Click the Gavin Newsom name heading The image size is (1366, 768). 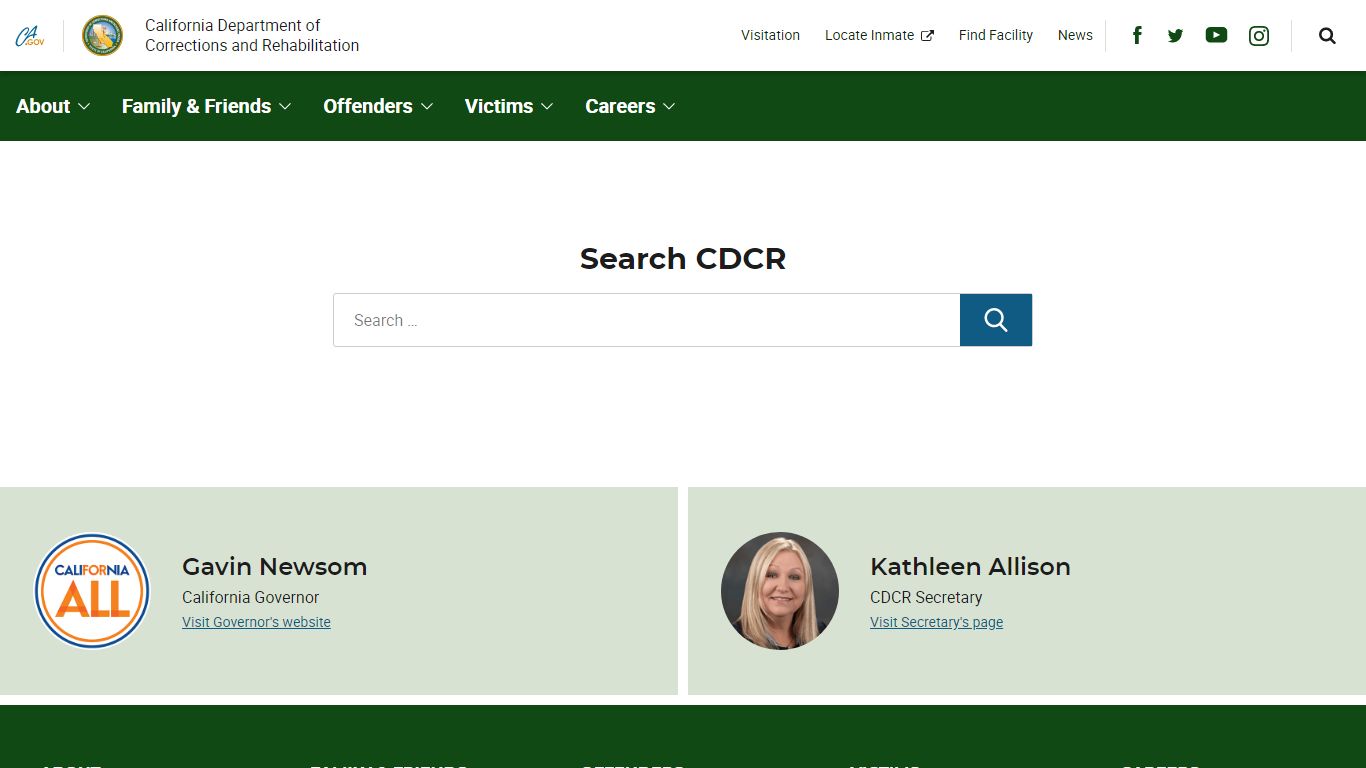(274, 566)
